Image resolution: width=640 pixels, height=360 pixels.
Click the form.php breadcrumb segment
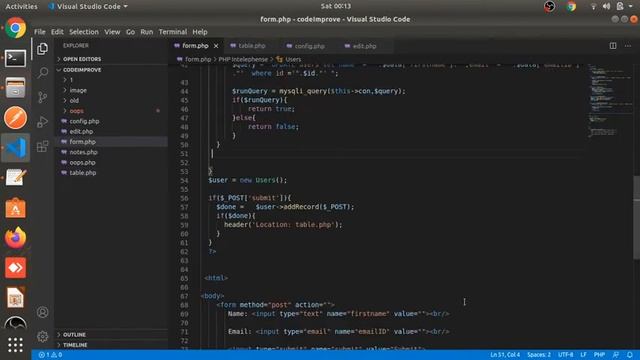198,59
